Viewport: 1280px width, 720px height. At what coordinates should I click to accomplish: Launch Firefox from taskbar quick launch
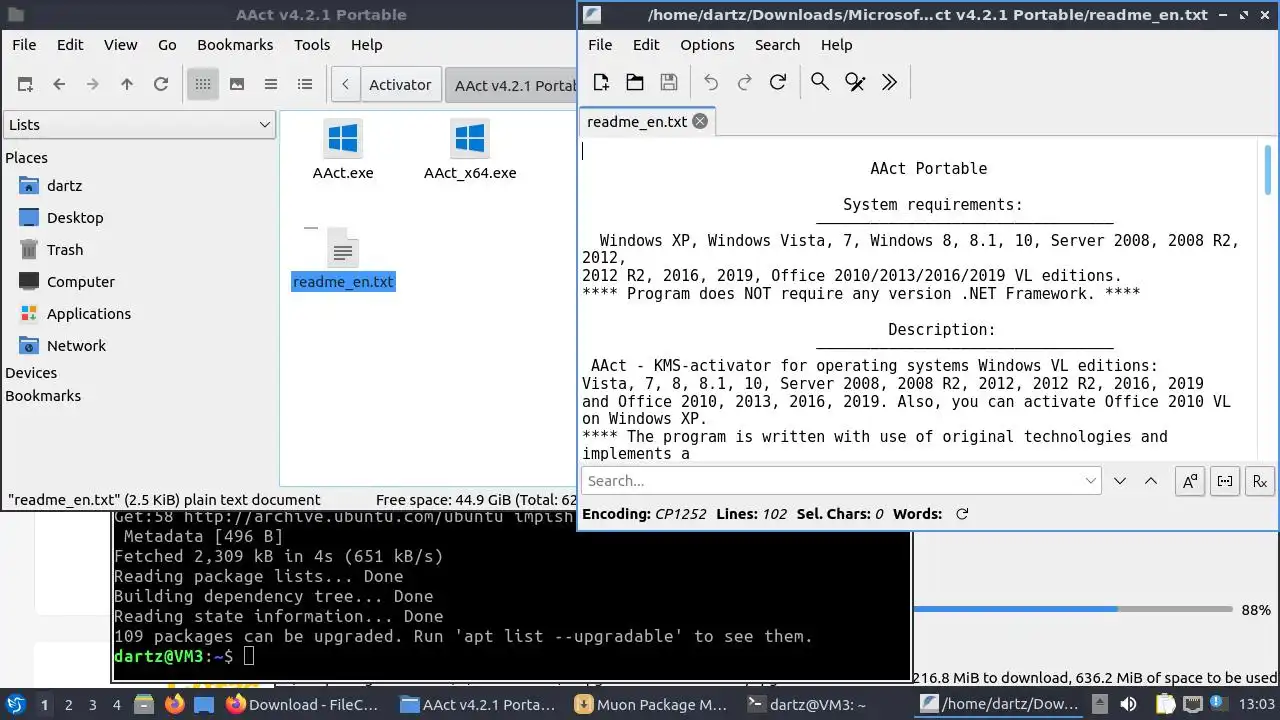pyautogui.click(x=175, y=705)
